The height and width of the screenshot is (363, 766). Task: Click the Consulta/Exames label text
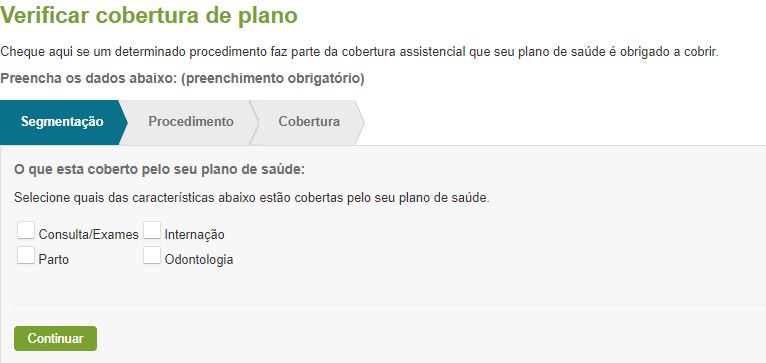[x=88, y=235]
